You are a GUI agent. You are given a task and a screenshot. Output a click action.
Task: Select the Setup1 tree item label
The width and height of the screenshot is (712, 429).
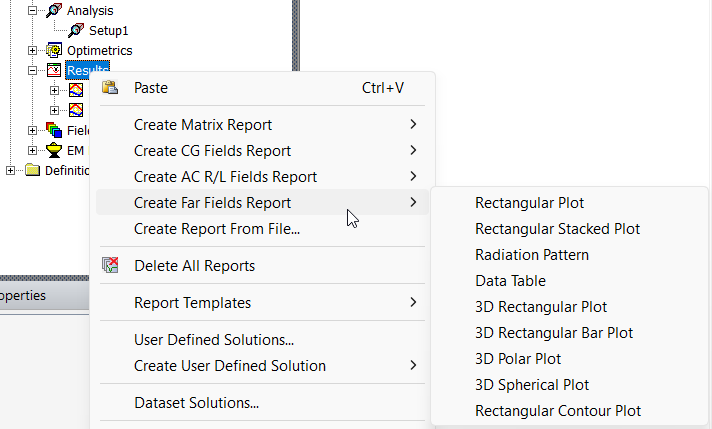pyautogui.click(x=109, y=31)
